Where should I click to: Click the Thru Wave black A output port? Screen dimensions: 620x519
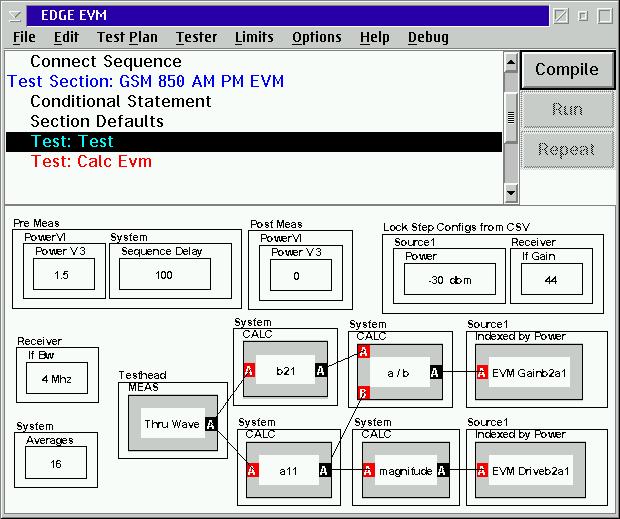click(211, 424)
